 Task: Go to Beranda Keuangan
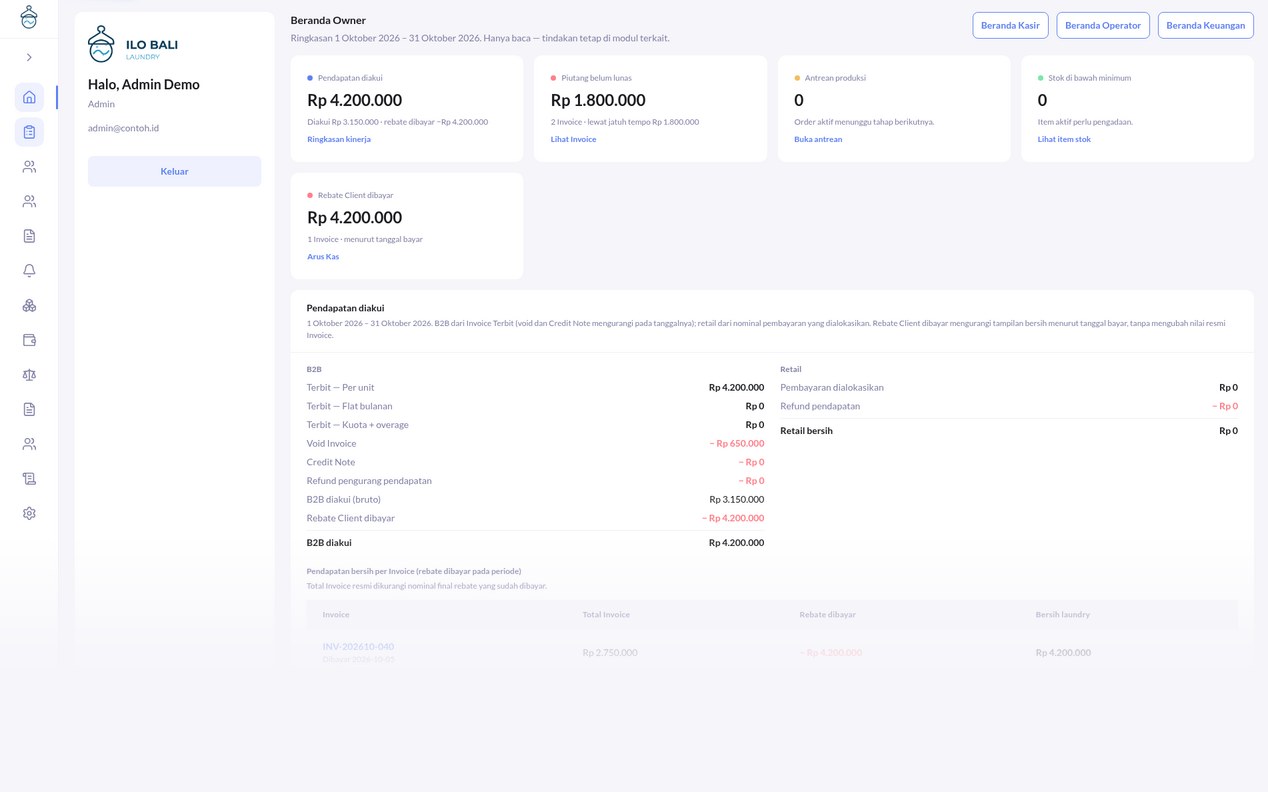point(1206,25)
